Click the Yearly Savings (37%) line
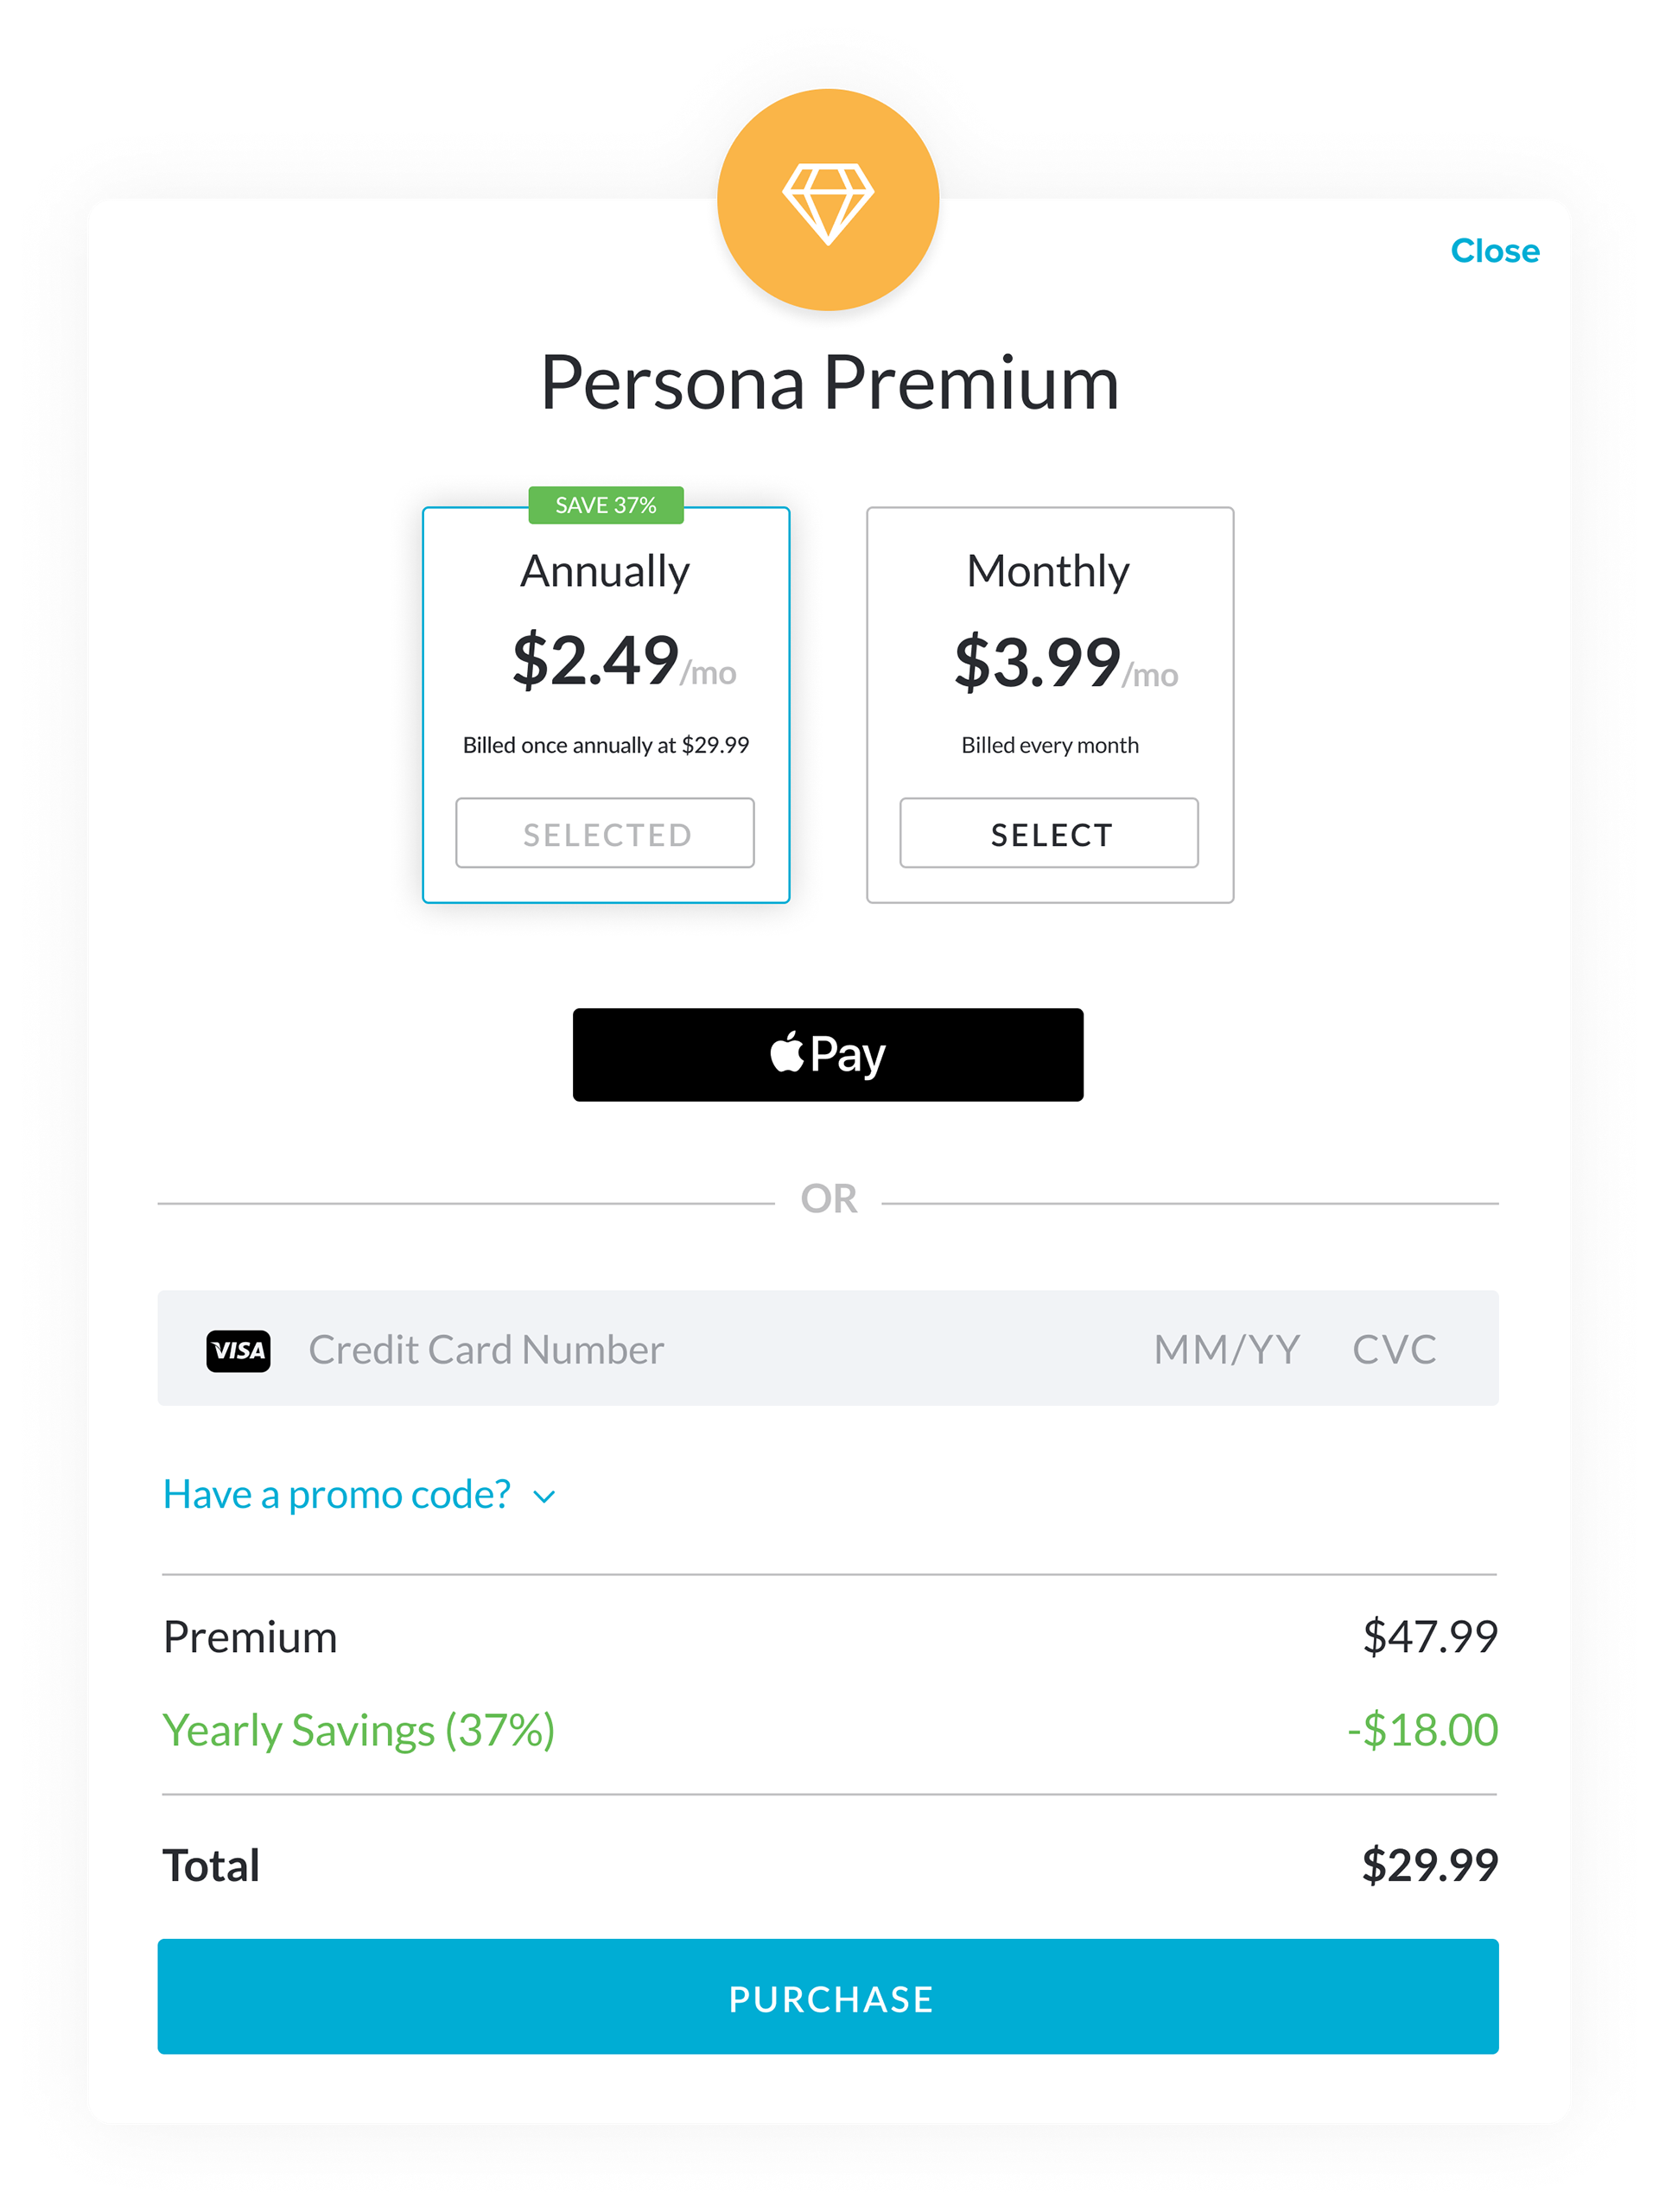This screenshot has height=2212, width=1659. pos(829,1730)
